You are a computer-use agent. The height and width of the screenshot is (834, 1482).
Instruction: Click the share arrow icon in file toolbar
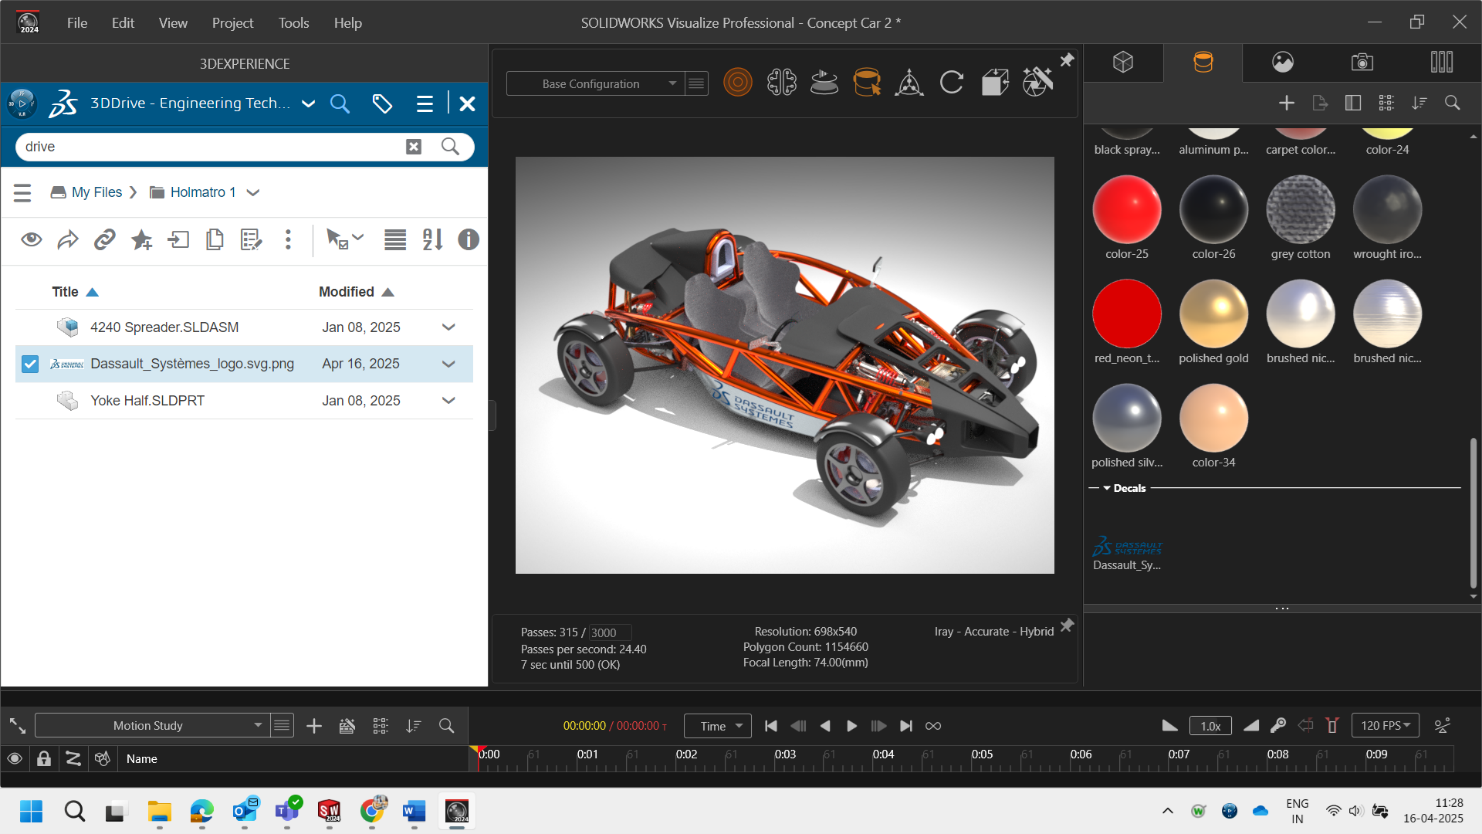coord(68,240)
